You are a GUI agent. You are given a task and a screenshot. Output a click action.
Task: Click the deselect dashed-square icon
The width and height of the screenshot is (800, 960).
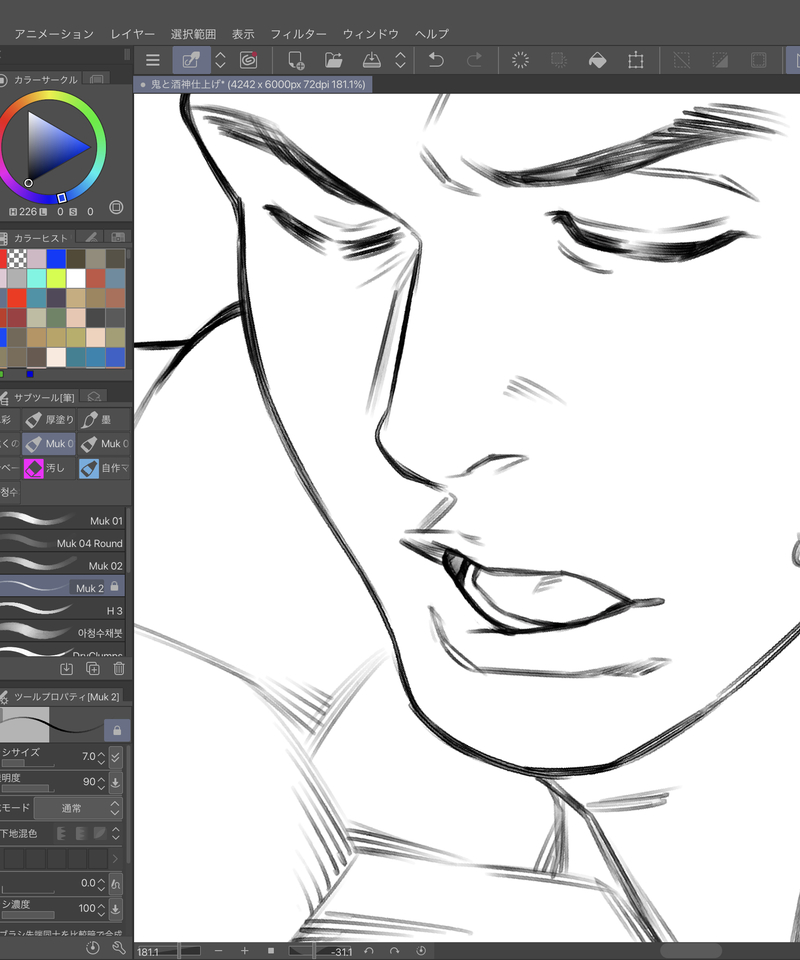click(x=681, y=60)
